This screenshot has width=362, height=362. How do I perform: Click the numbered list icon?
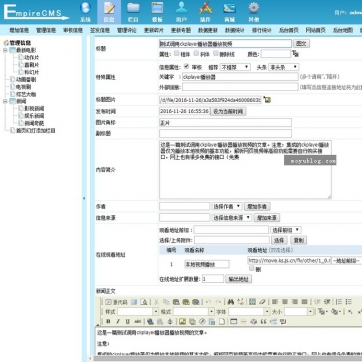[x=339, y=302]
